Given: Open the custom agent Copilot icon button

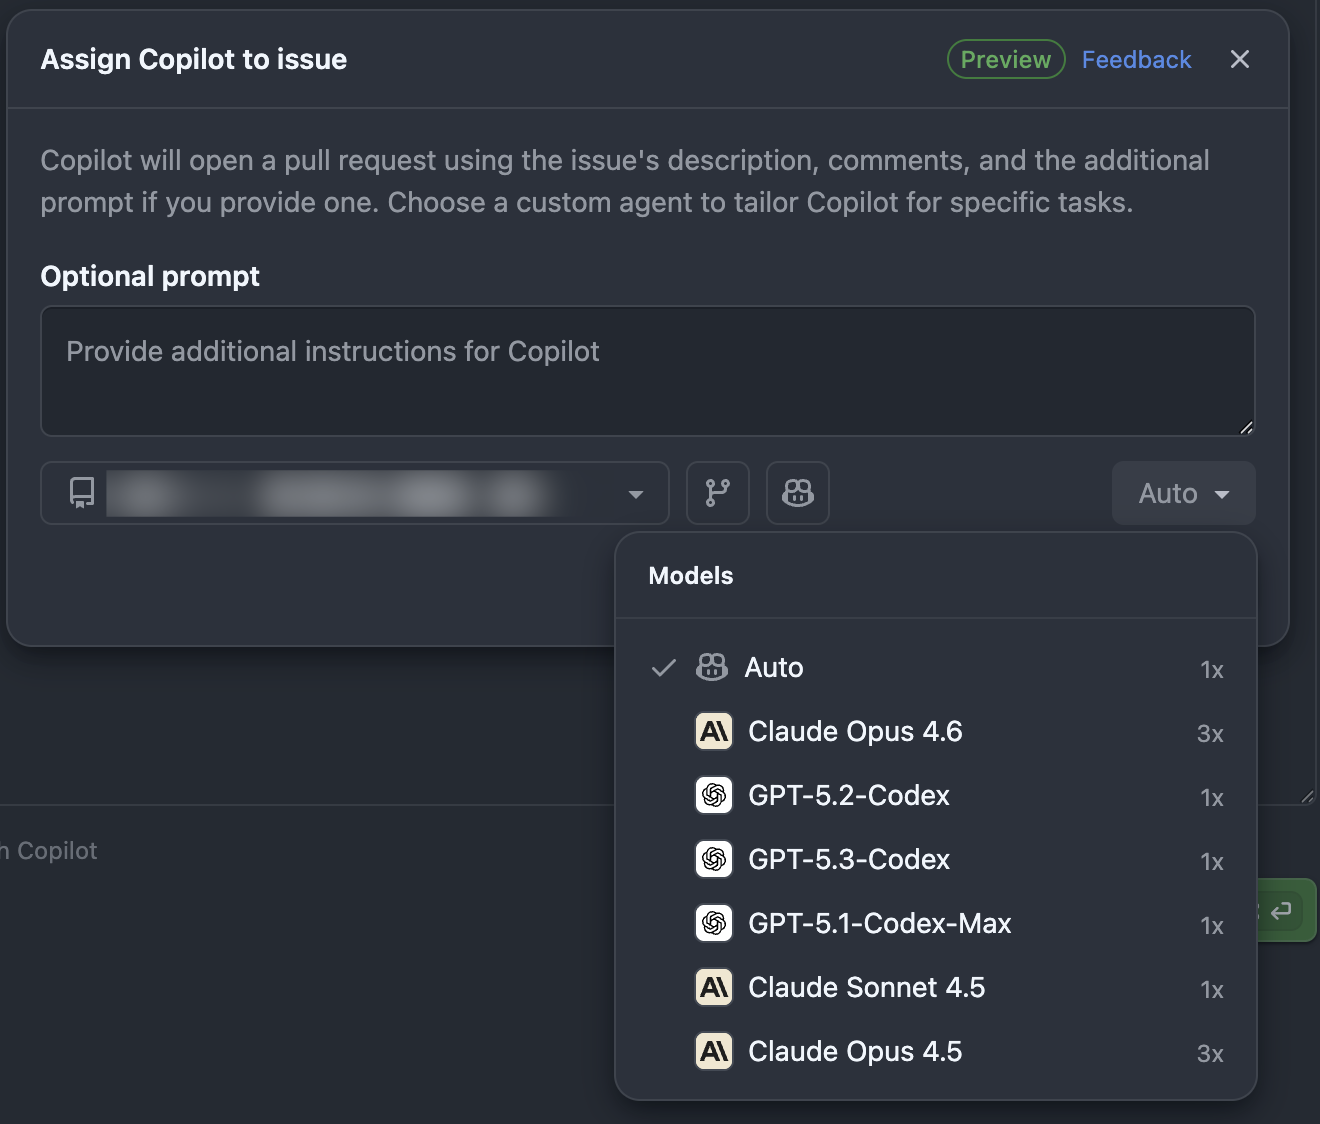Looking at the screenshot, I should coord(797,493).
